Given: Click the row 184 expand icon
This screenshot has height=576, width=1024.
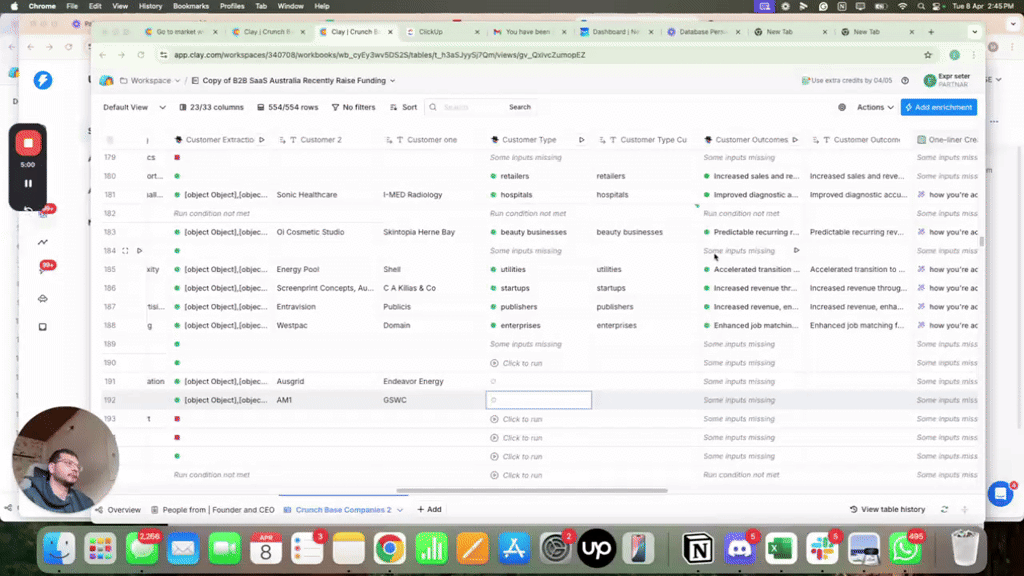Looking at the screenshot, I should 125,251.
